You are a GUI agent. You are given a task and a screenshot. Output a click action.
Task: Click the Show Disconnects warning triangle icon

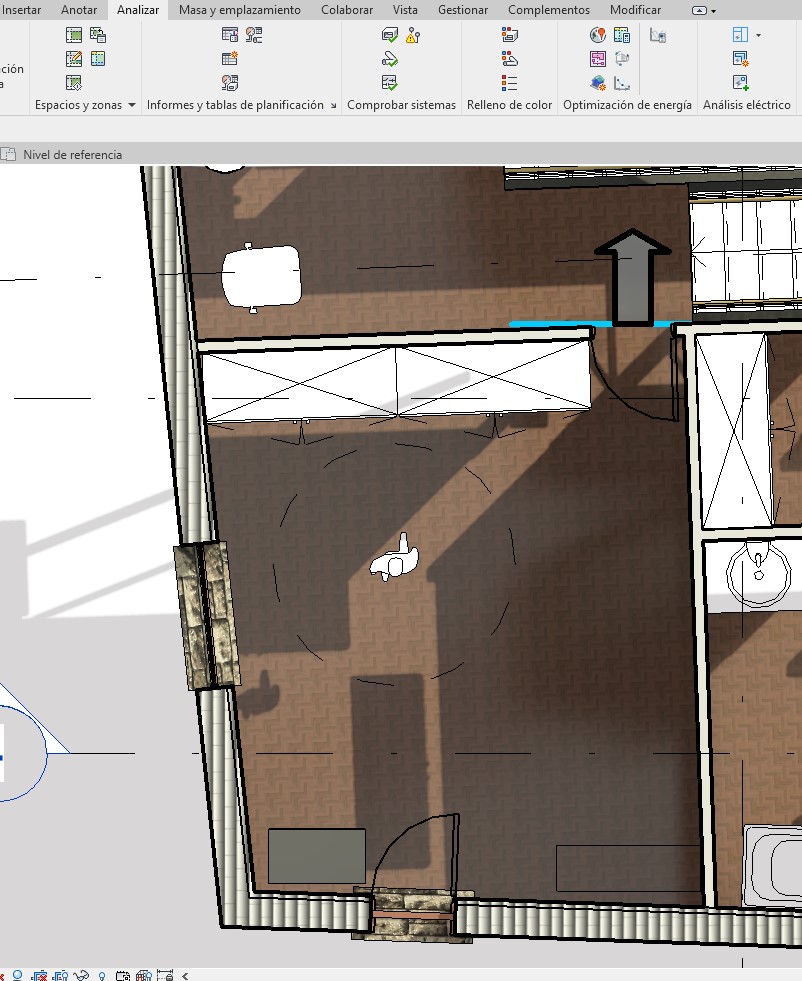coord(413,35)
